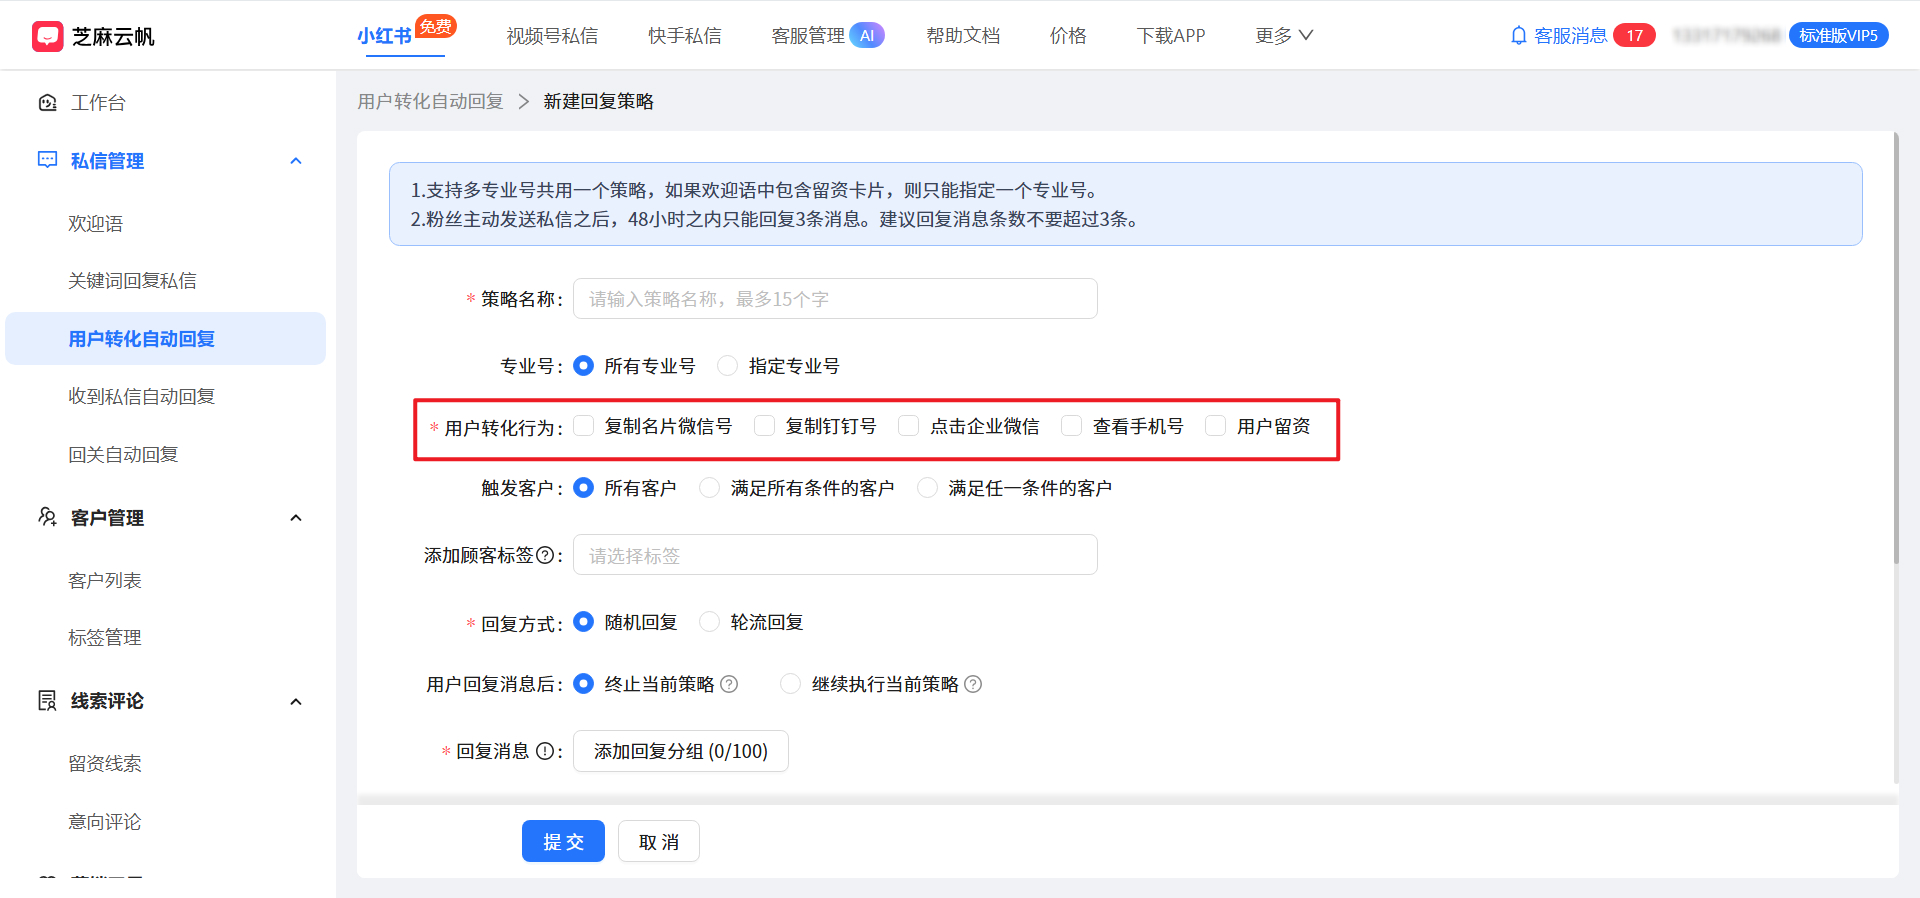Click the 工作台 home icon
Screen dimensions: 1920x898
tap(47, 103)
